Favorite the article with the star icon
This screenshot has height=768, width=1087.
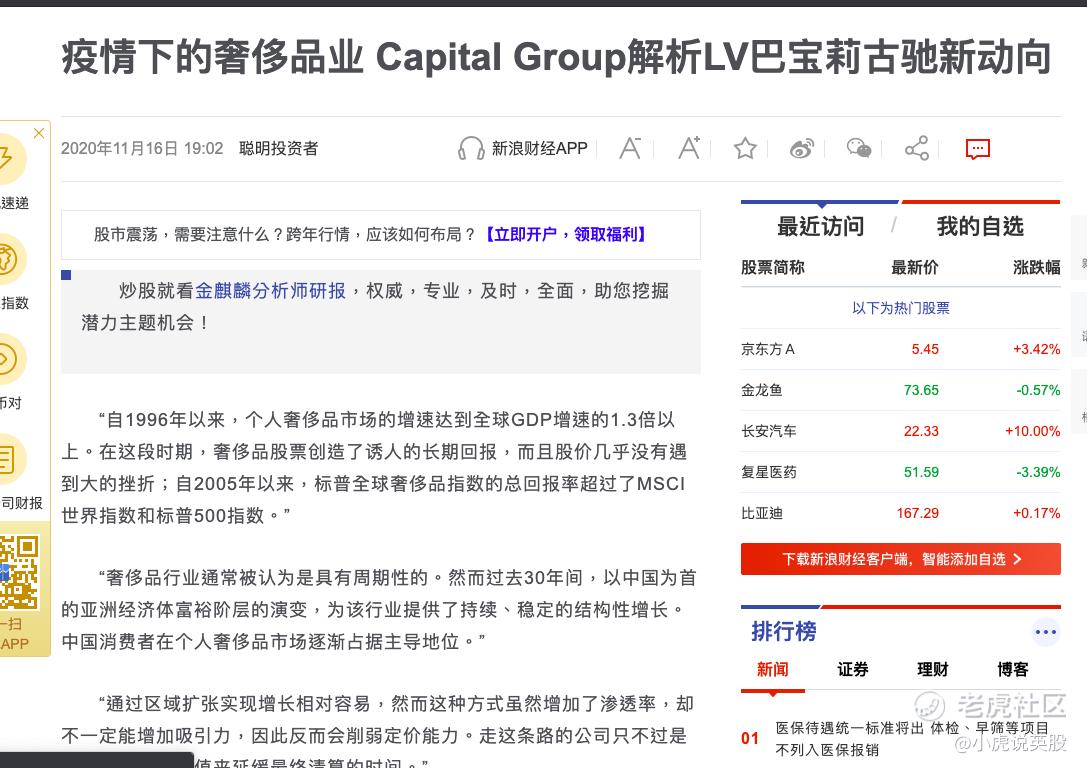click(745, 148)
